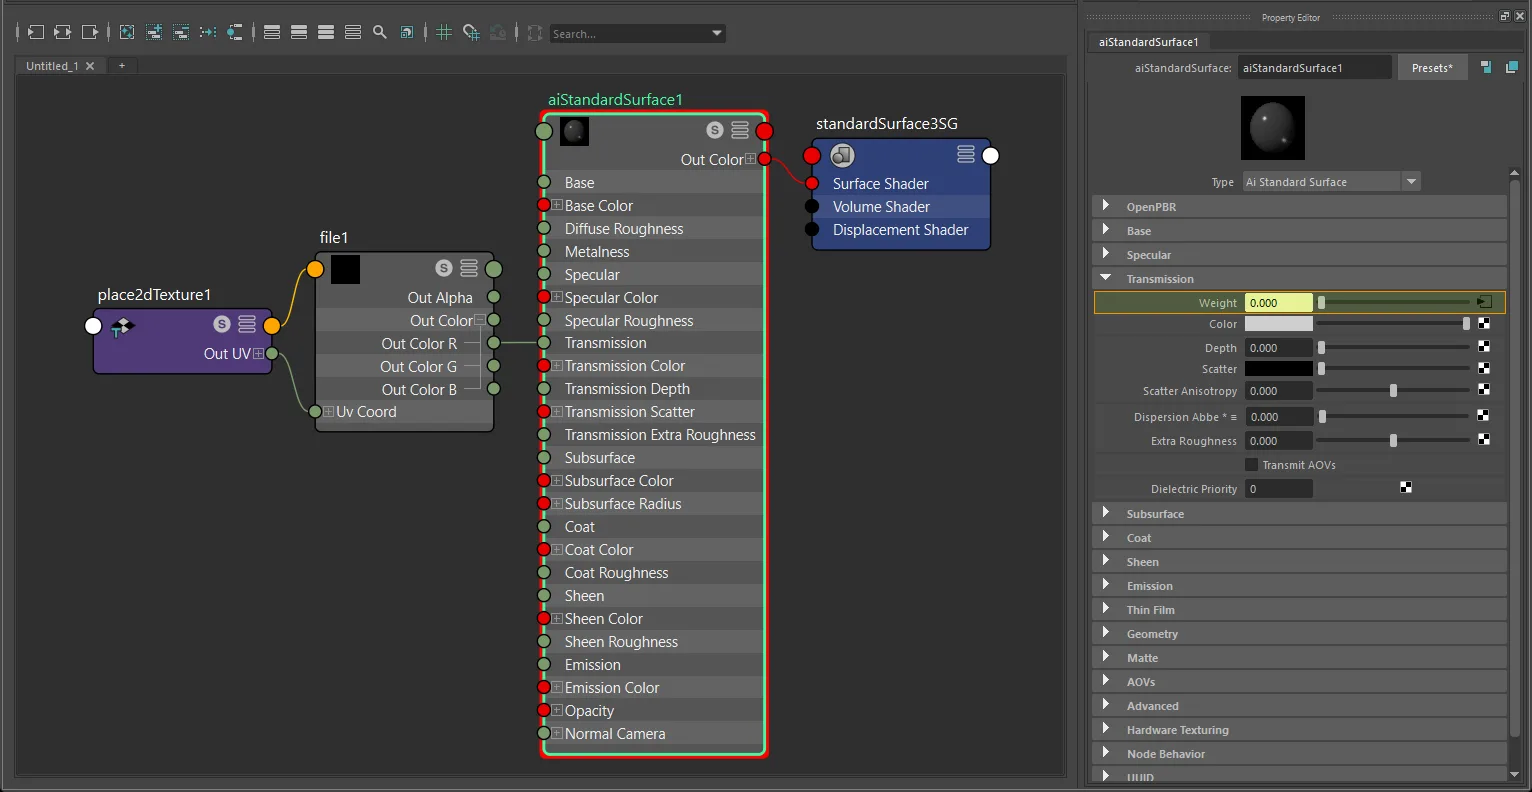Click the rearrange graph icon
This screenshot has width=1532, height=792.
pos(208,32)
